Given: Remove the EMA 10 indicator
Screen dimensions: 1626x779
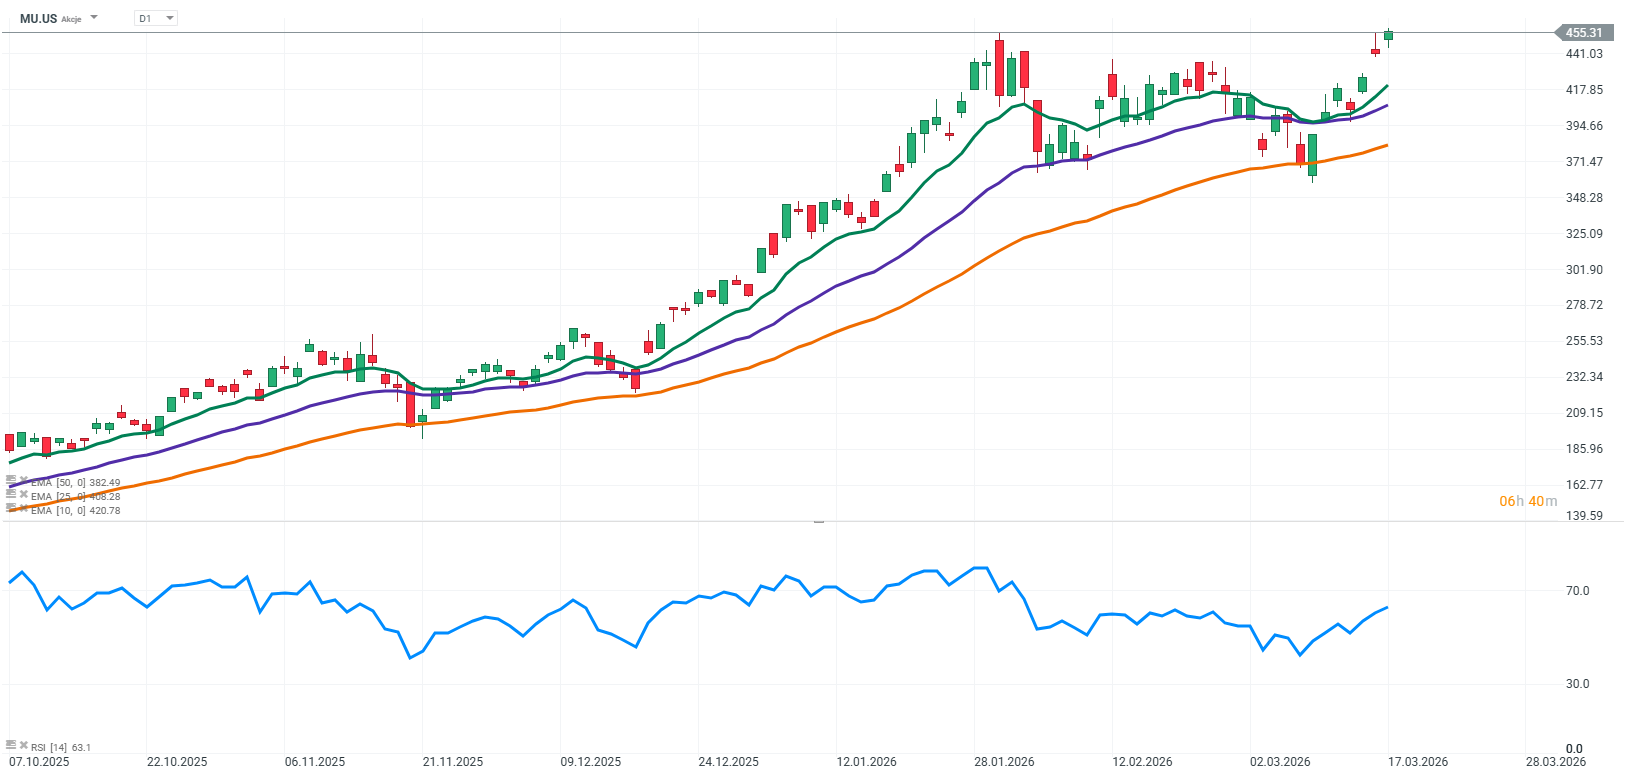Looking at the screenshot, I should (x=23, y=509).
